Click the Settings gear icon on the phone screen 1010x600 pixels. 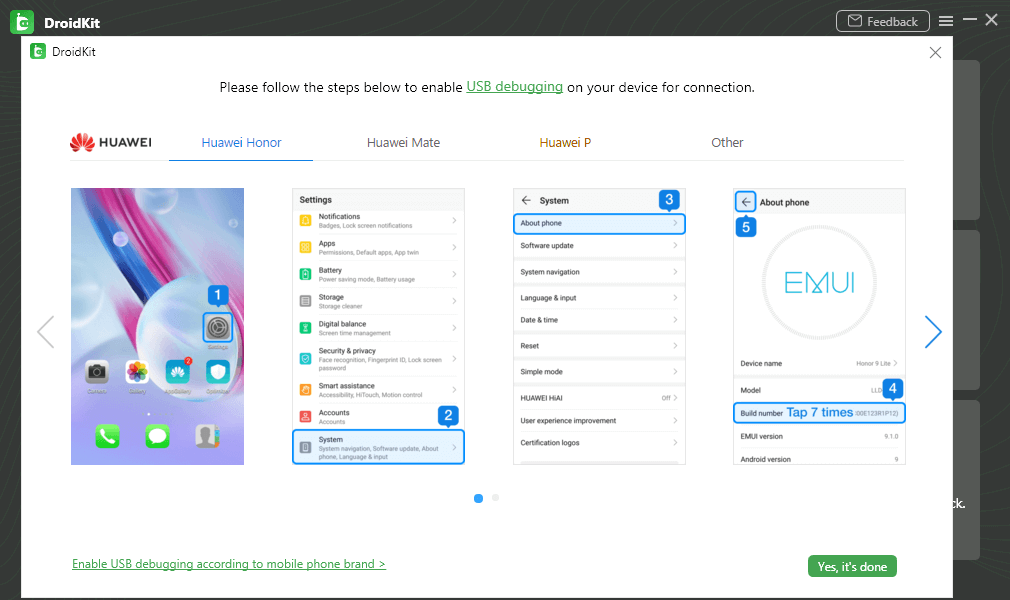click(218, 327)
